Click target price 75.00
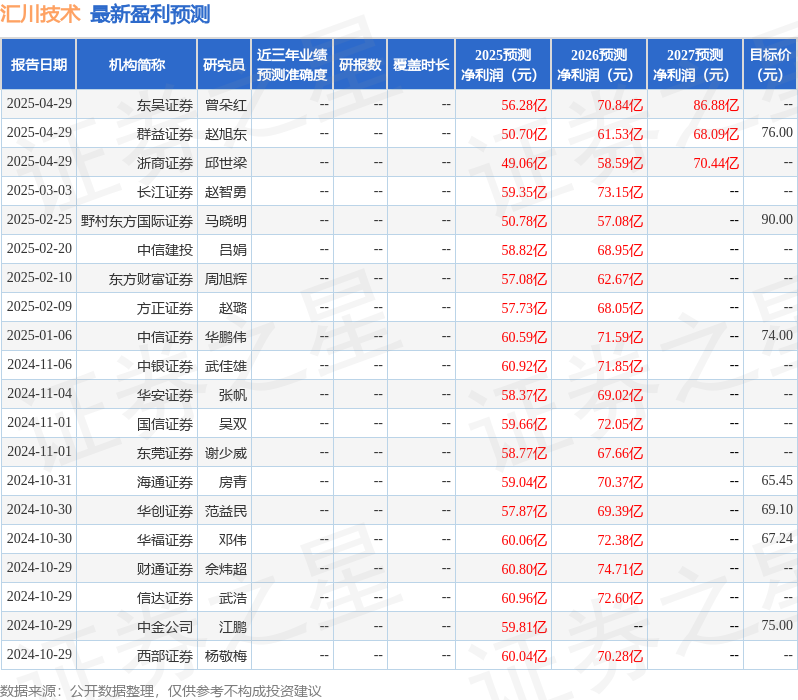 point(777,626)
